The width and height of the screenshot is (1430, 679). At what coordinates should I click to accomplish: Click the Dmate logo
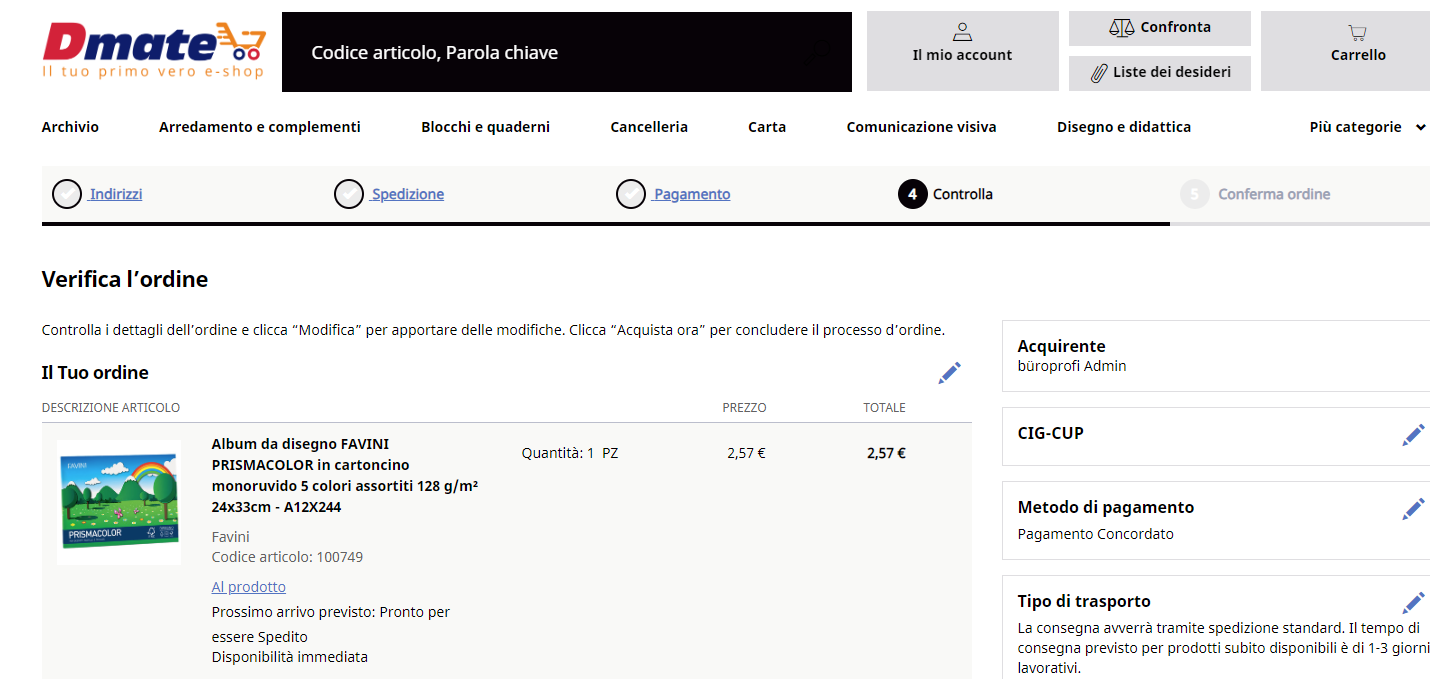click(x=155, y=51)
